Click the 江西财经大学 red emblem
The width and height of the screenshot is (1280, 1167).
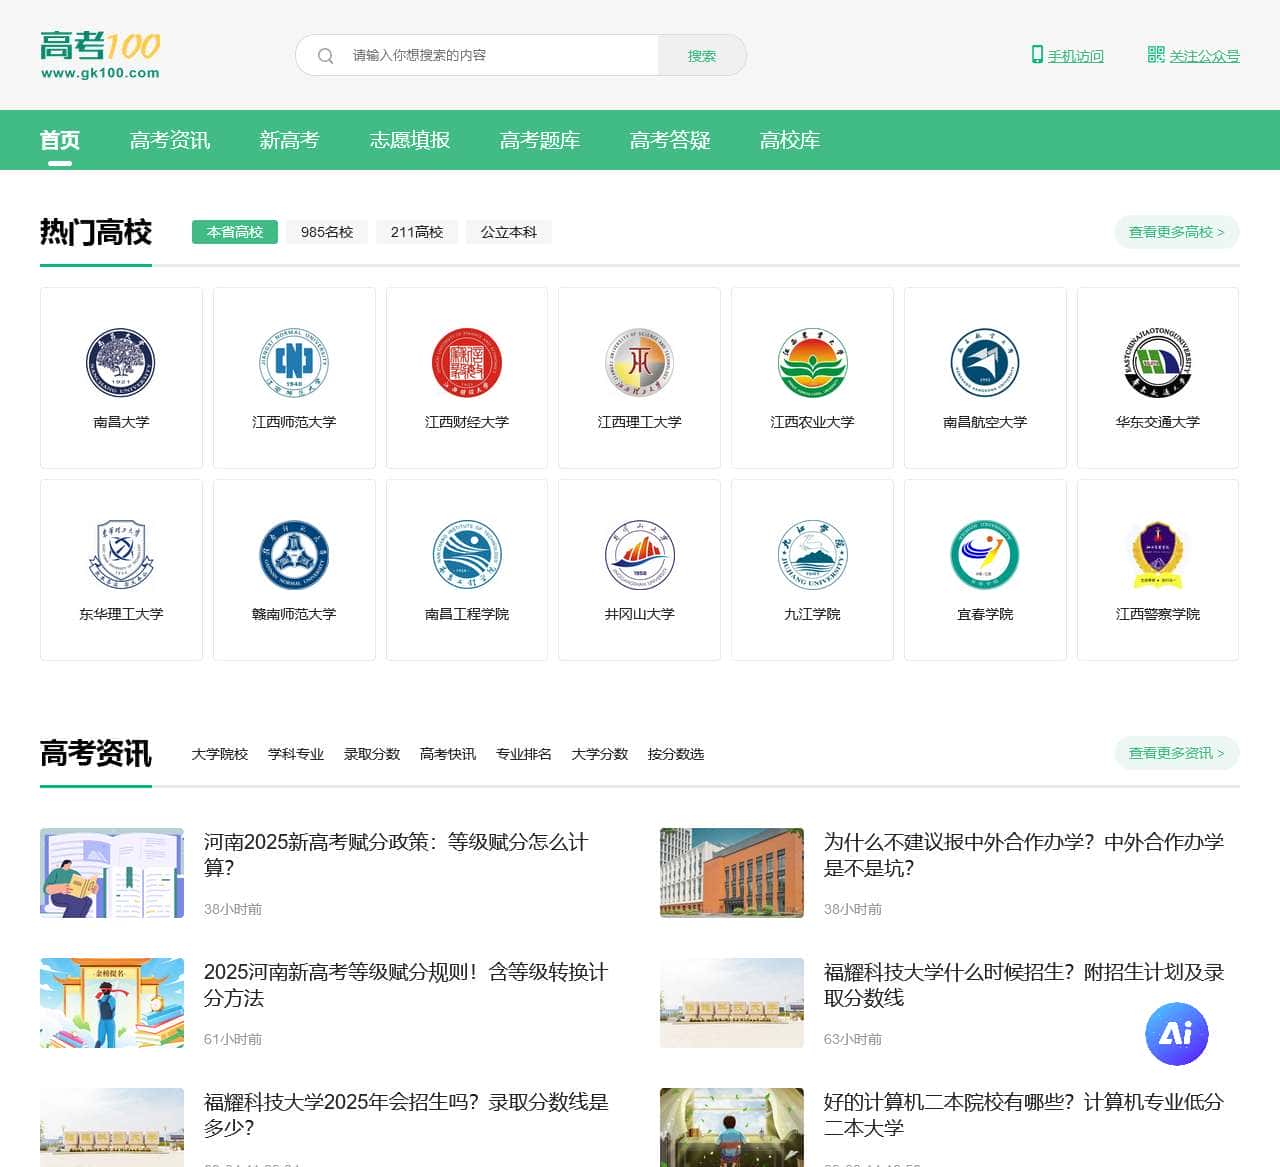point(467,363)
